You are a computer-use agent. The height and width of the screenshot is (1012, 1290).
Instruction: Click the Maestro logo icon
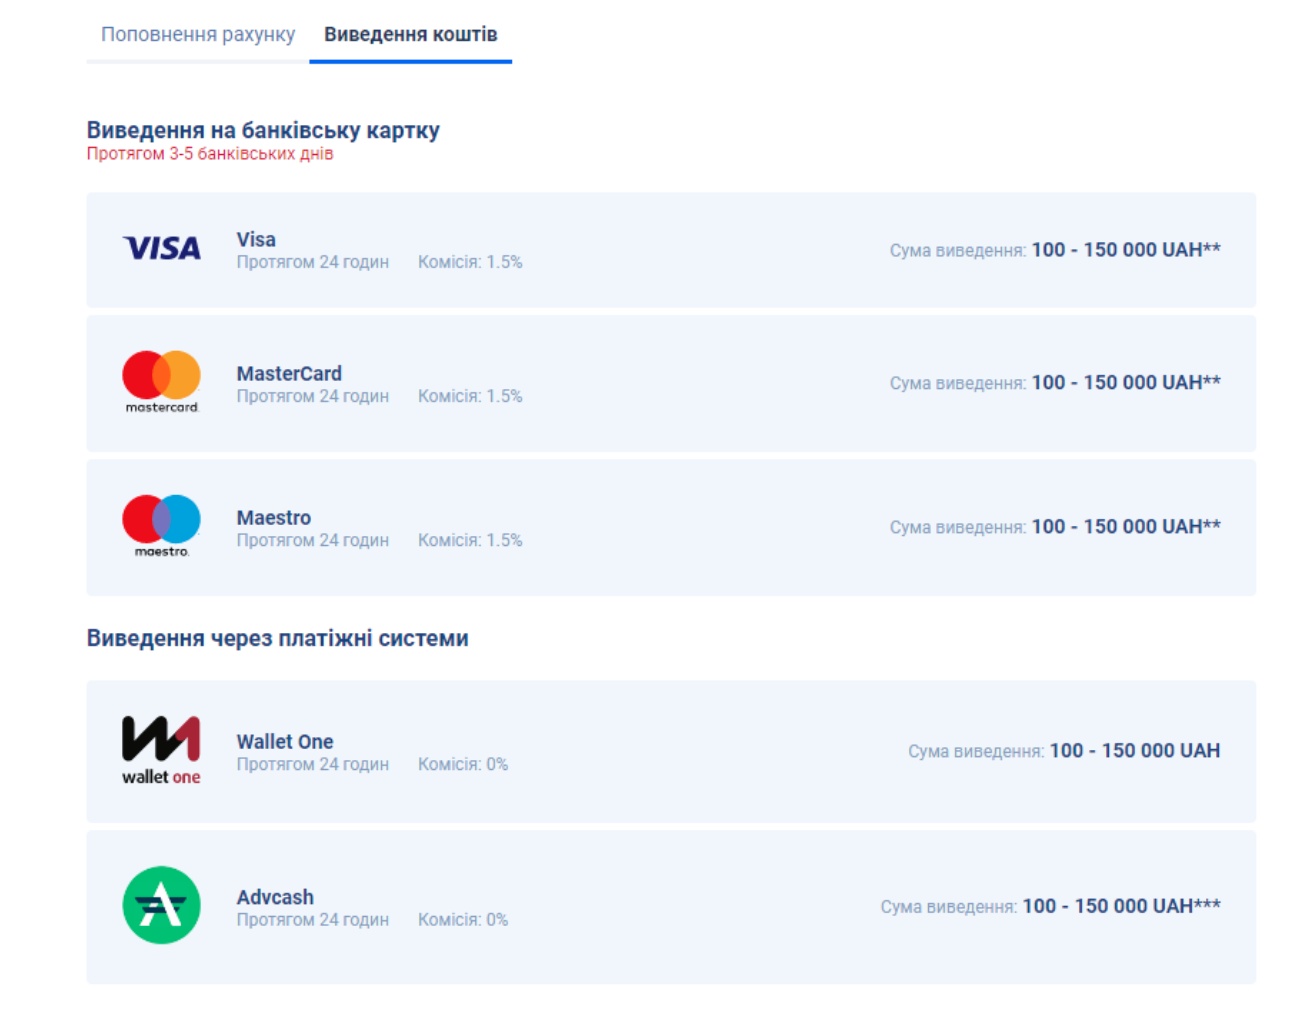[x=161, y=526]
